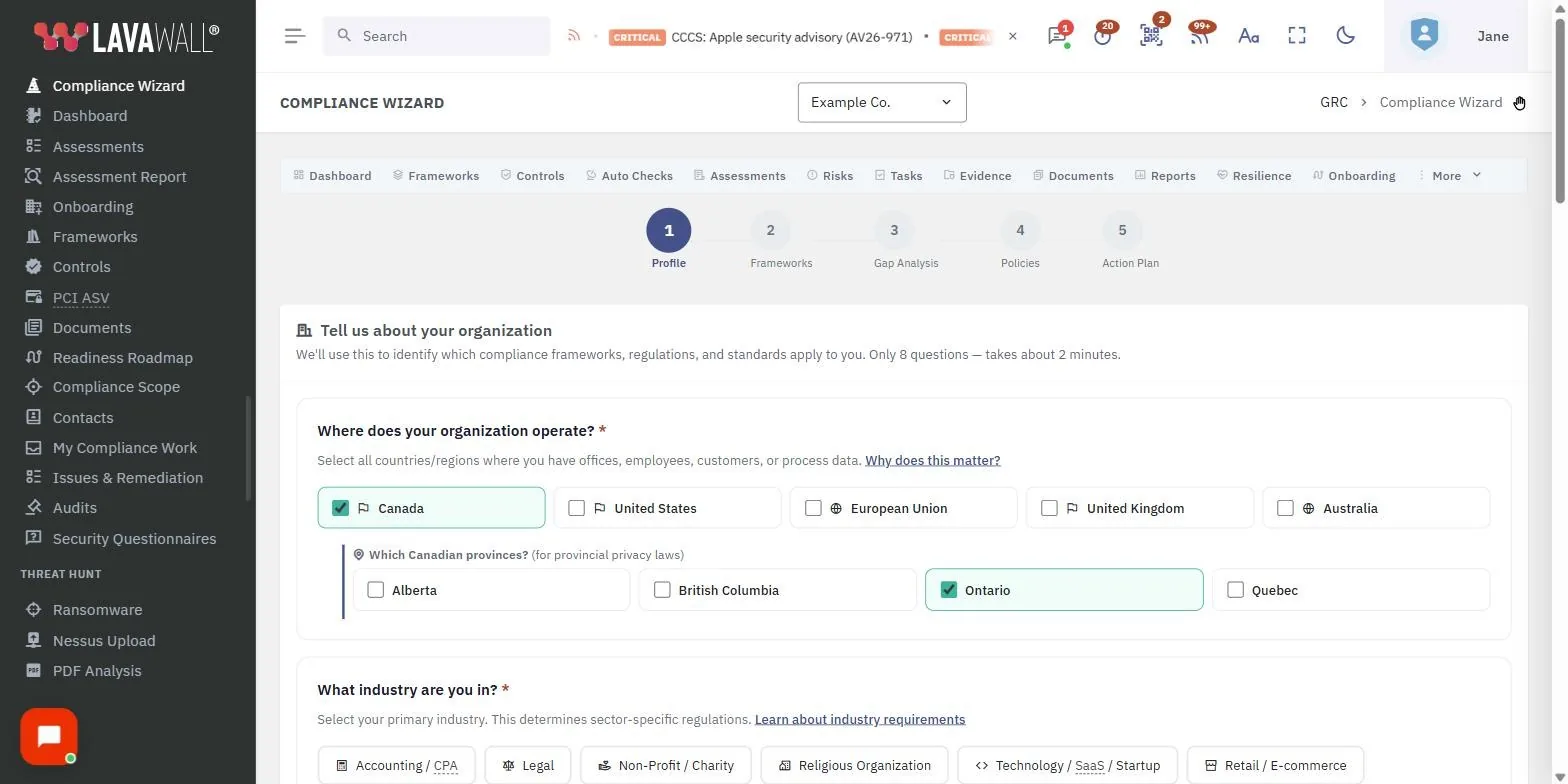This screenshot has width=1568, height=784.
Task: Open the Example Co. organization dropdown
Action: click(882, 102)
